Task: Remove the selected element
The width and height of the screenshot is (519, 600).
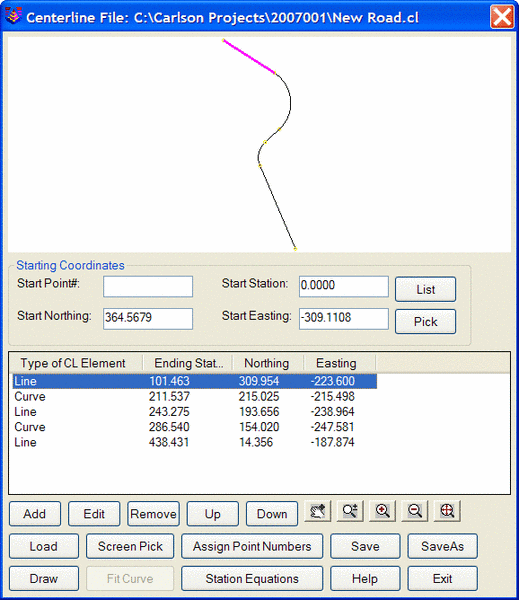Action: [153, 514]
